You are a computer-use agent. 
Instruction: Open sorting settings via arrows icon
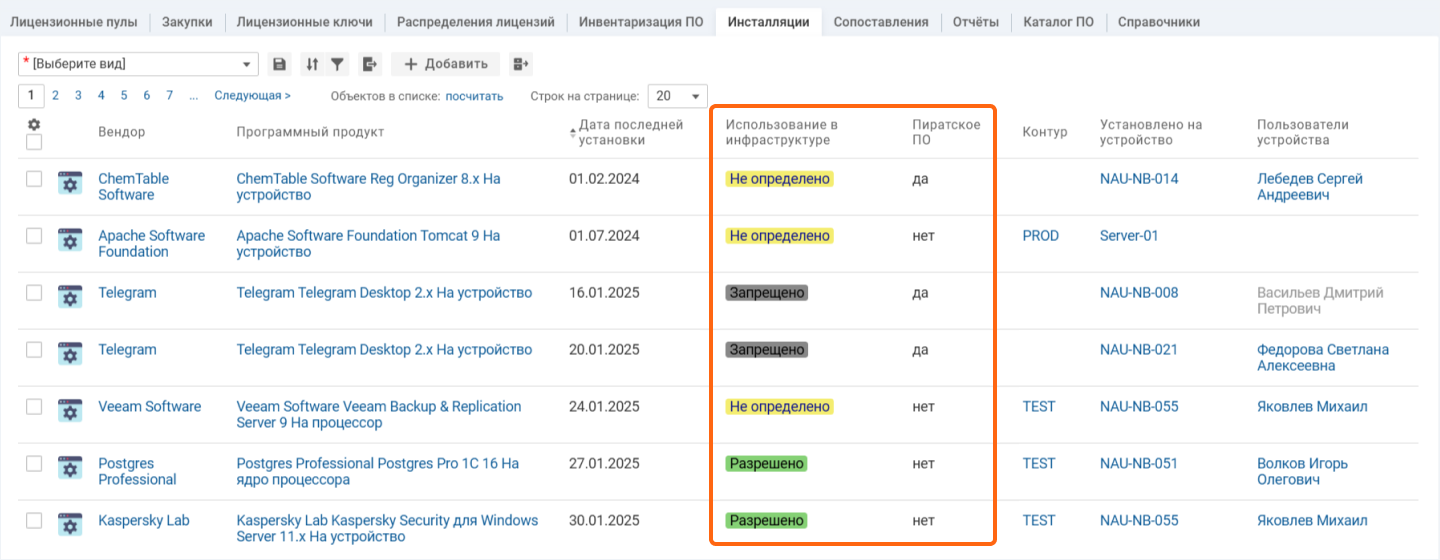click(x=312, y=64)
